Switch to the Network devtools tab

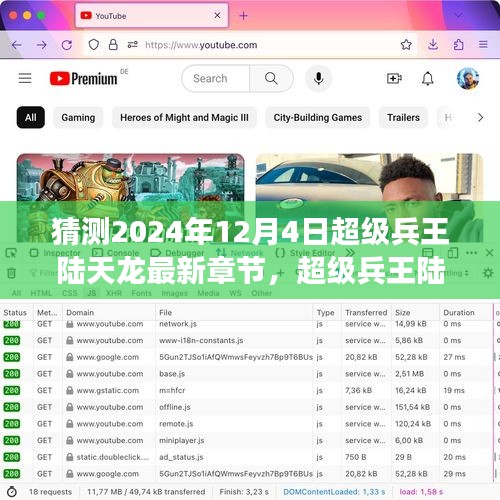click(x=239, y=253)
